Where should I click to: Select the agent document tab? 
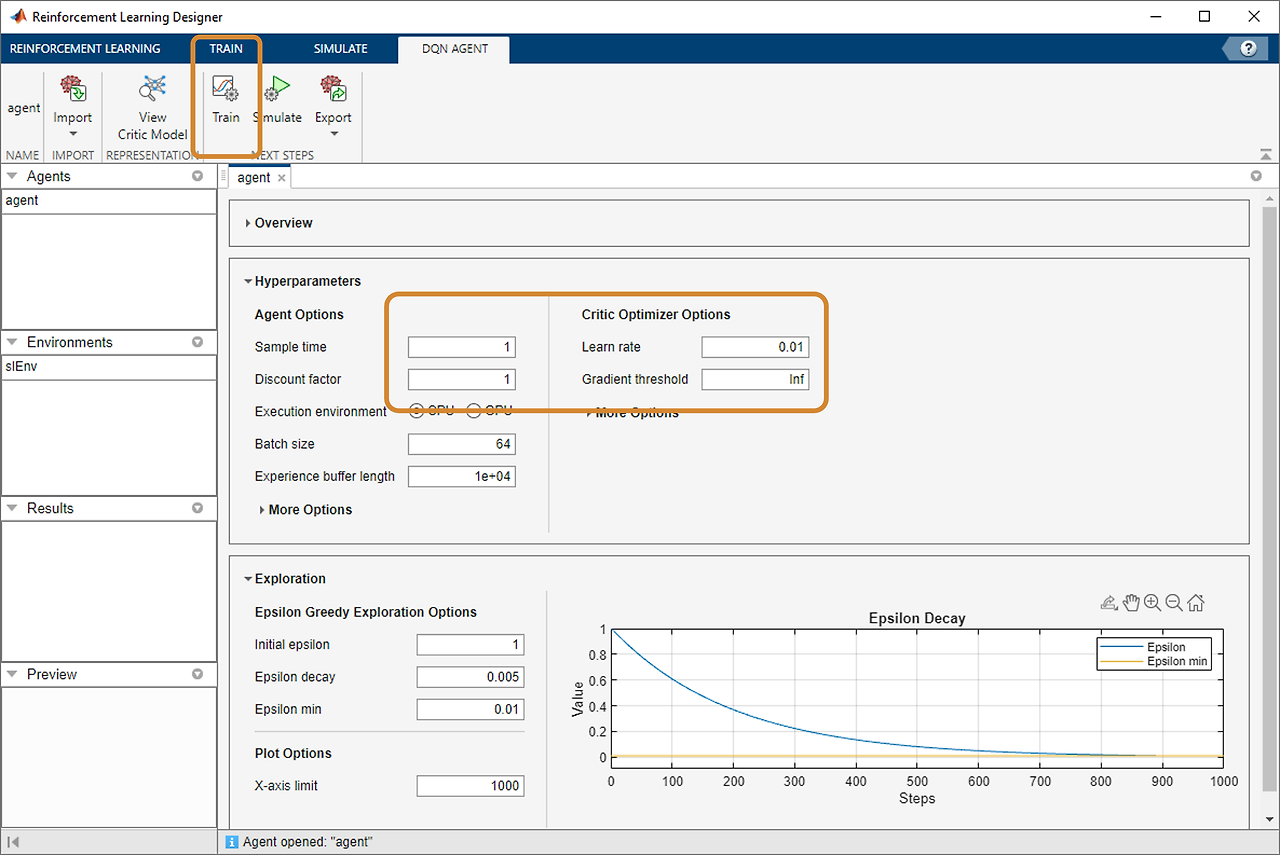[254, 177]
